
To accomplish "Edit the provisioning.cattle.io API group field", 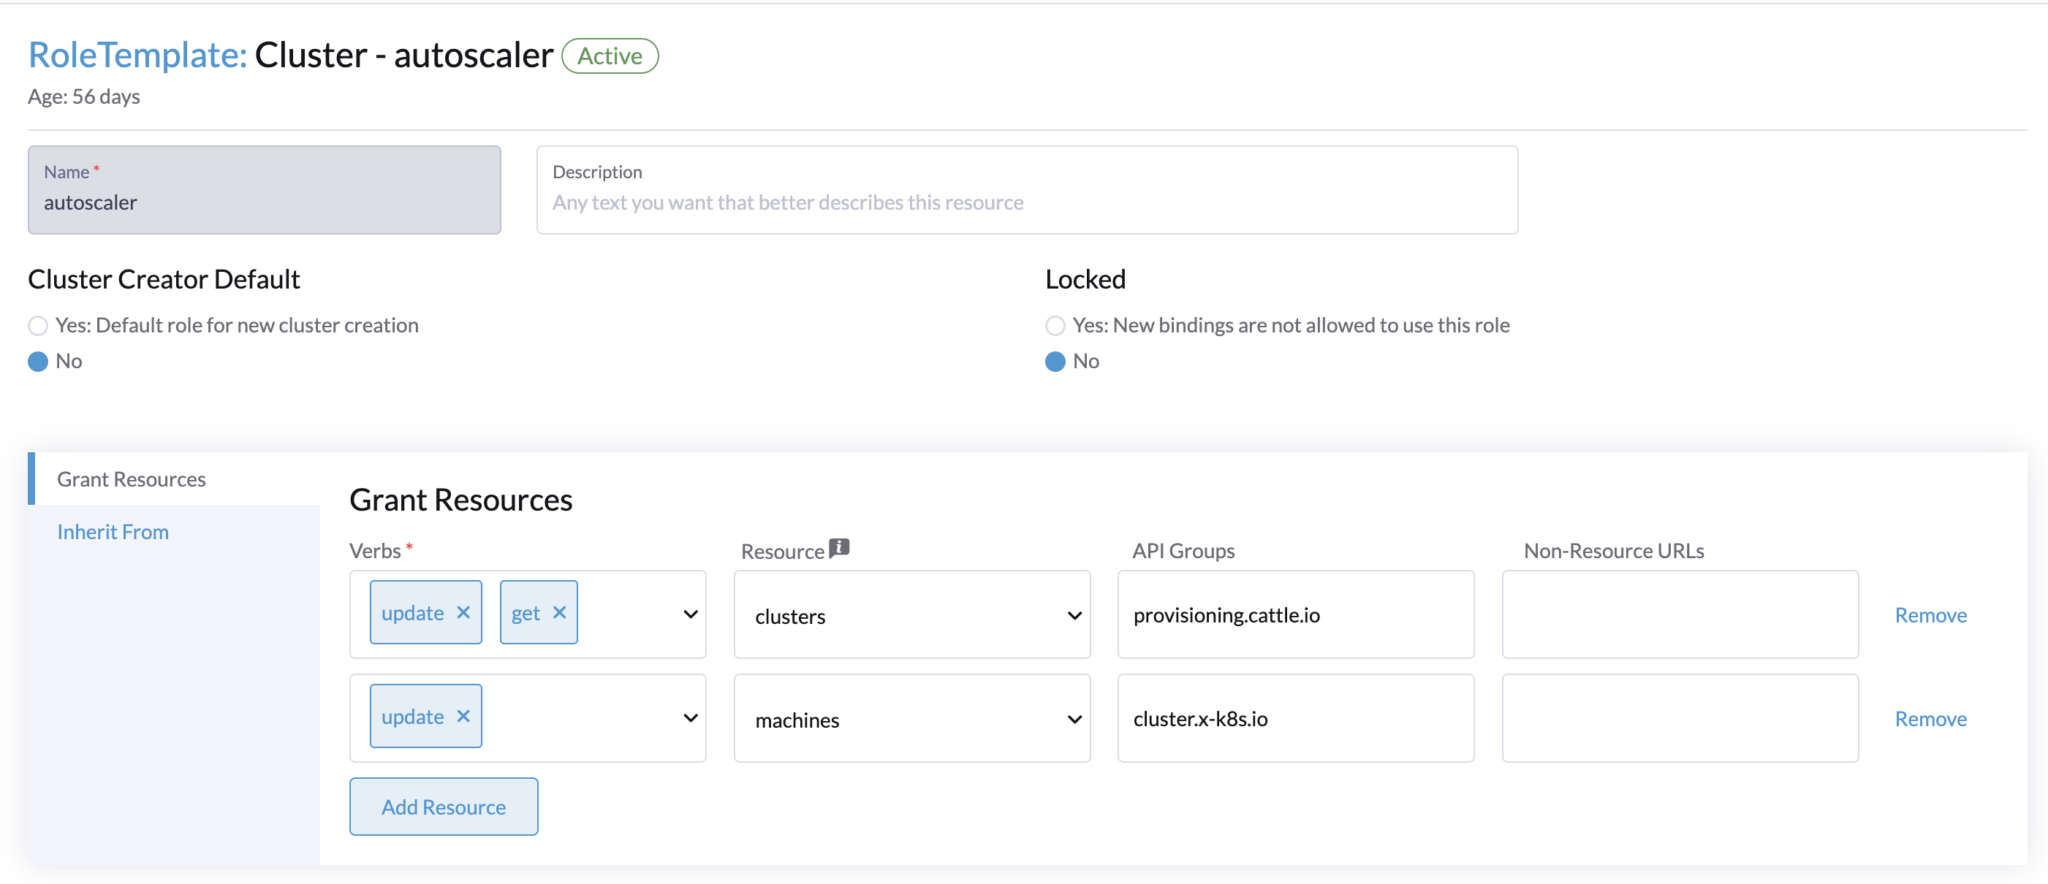I will click(x=1295, y=615).
